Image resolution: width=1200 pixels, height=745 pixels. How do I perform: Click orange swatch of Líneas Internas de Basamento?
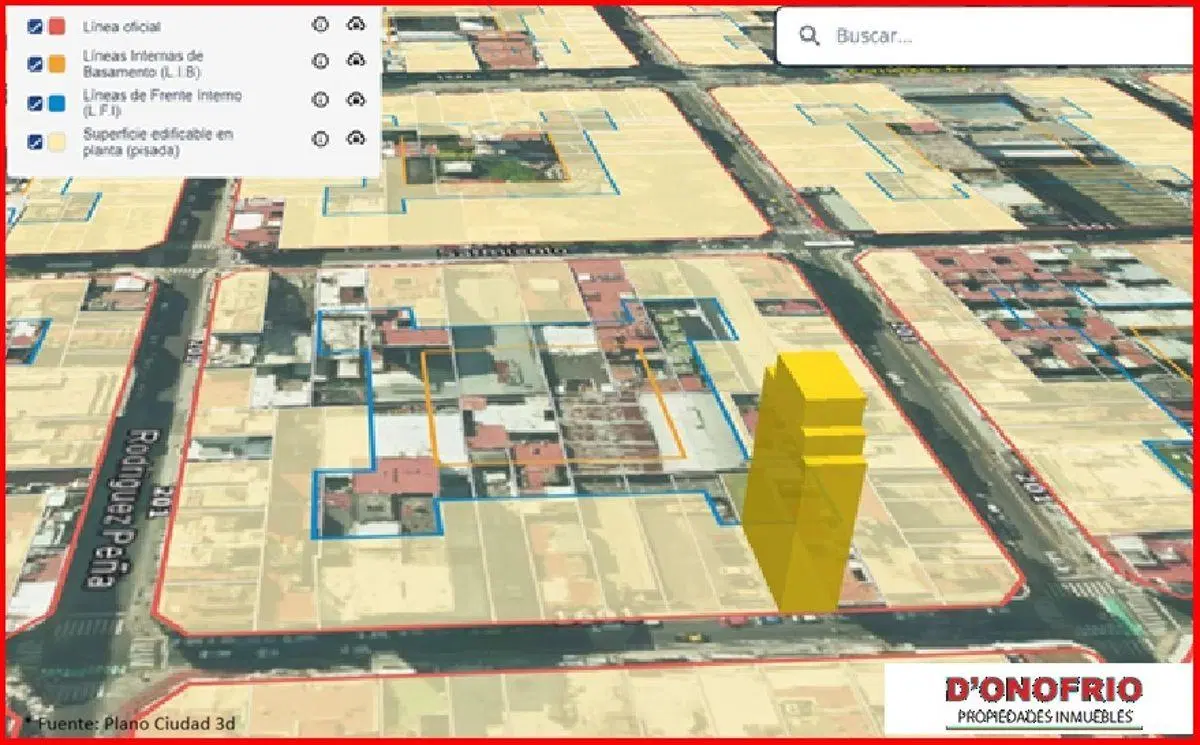(x=57, y=63)
